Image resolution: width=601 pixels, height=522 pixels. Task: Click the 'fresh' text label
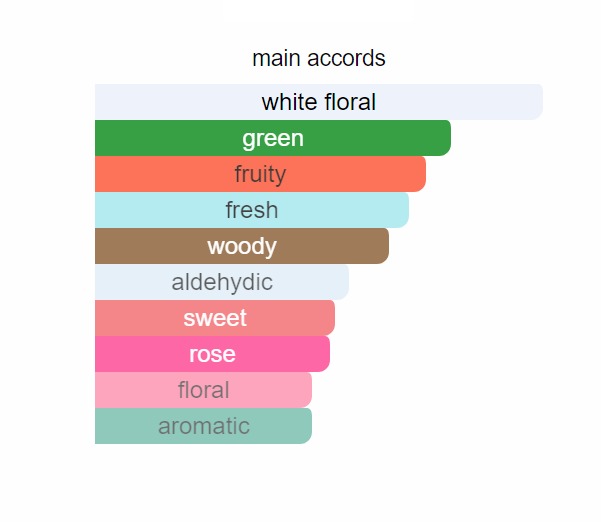coord(252,210)
